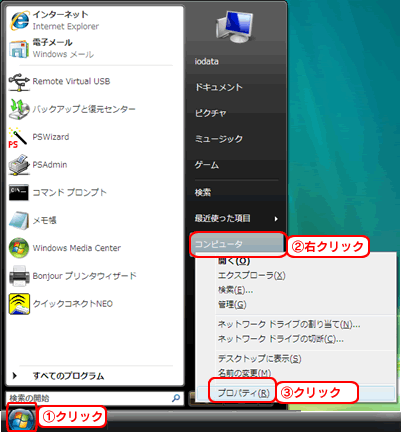Open Bonjour printer wizard icon
The image size is (401, 432).
[x=19, y=276]
